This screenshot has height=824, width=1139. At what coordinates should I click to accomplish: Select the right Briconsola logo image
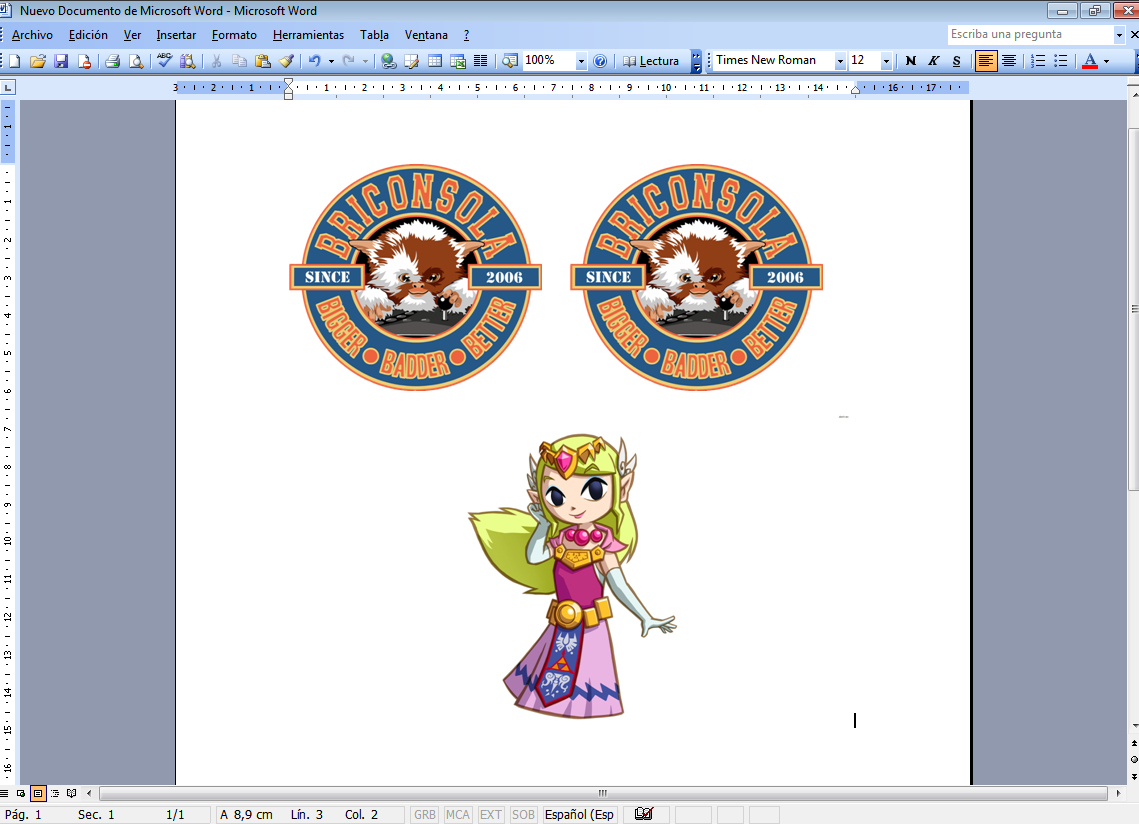click(x=697, y=277)
